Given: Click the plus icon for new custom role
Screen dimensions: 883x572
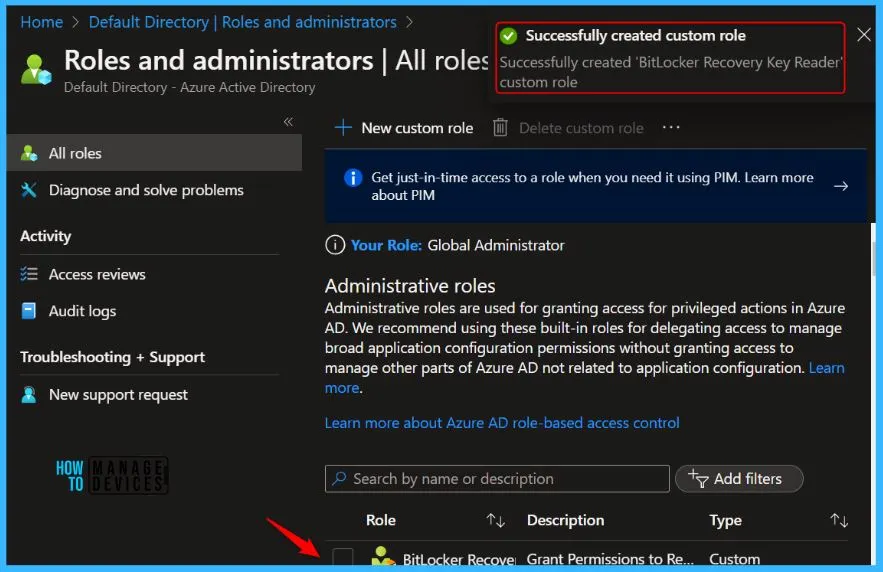Looking at the screenshot, I should [343, 128].
